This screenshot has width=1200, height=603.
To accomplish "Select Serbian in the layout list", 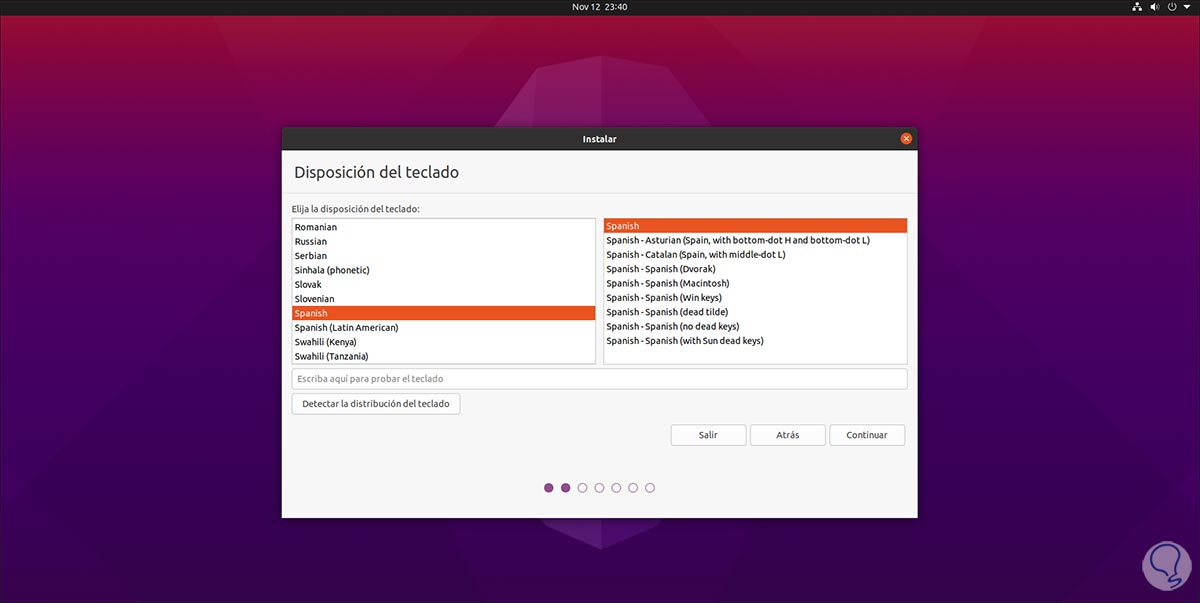I will [444, 256].
